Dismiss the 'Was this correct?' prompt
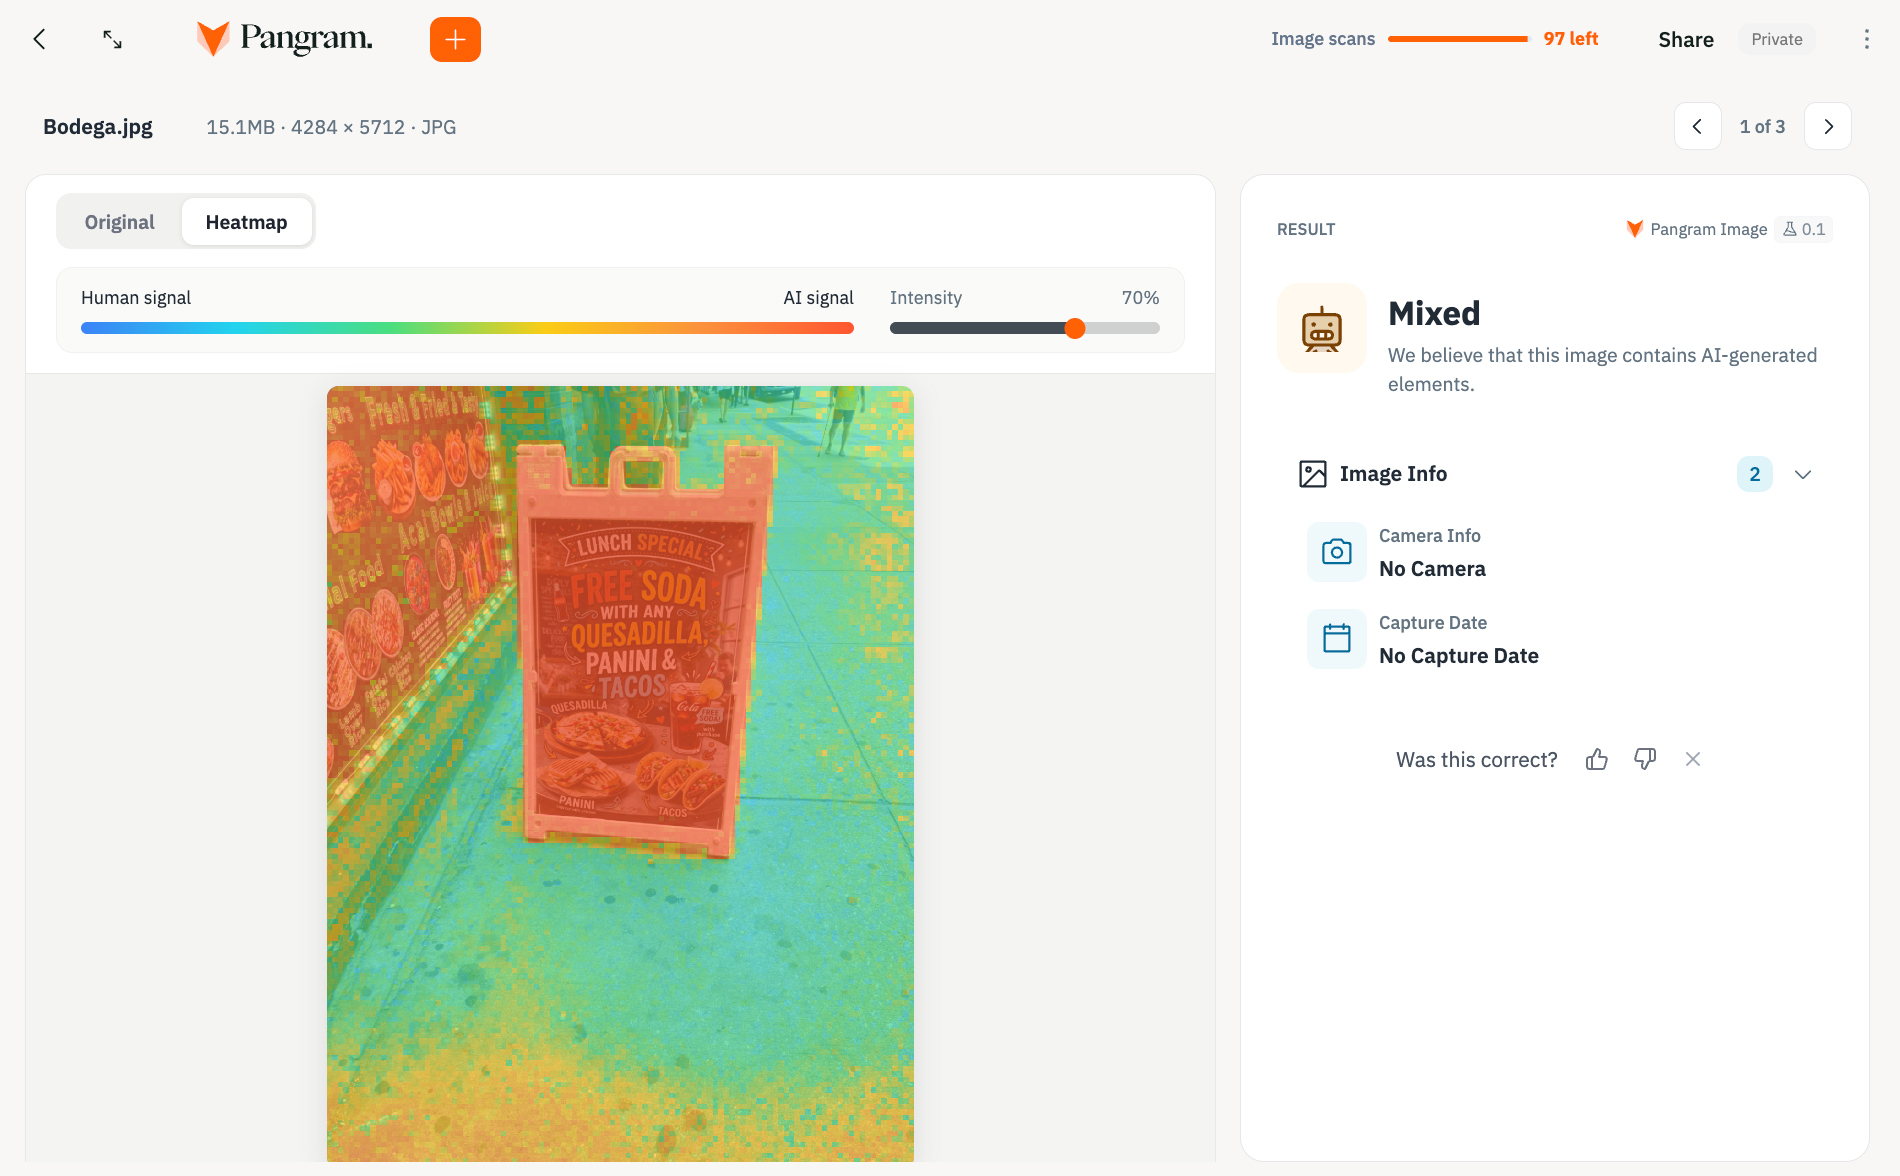 (1693, 759)
